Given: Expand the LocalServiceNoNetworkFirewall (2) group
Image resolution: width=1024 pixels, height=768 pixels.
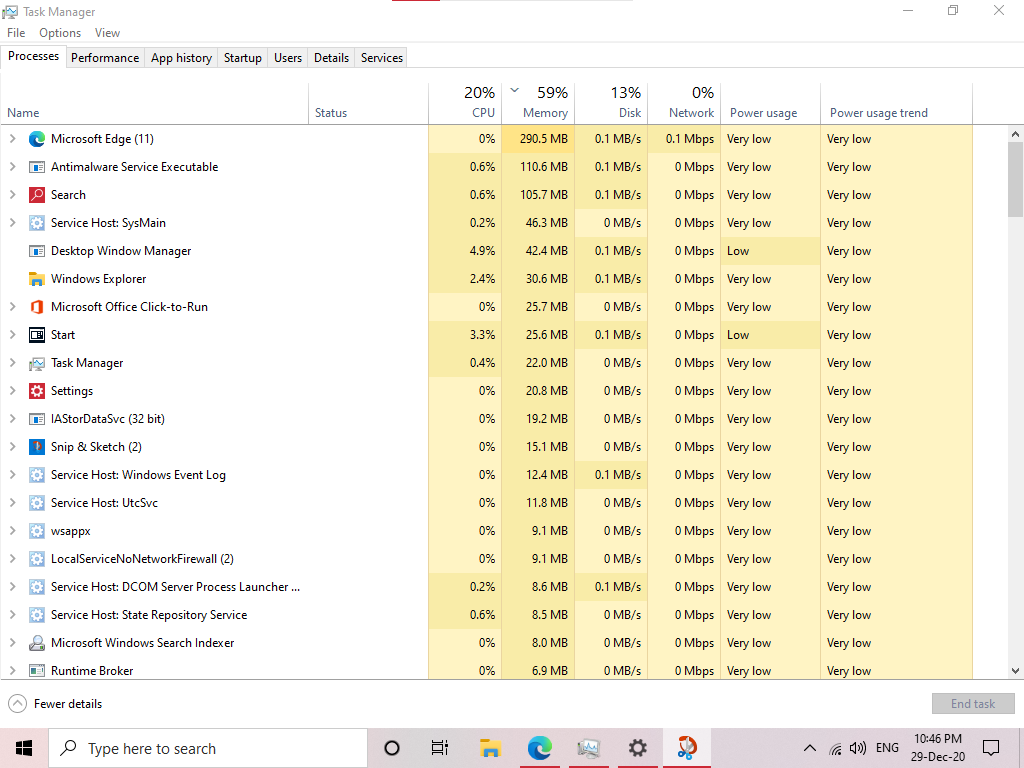Looking at the screenshot, I should pyautogui.click(x=12, y=559).
